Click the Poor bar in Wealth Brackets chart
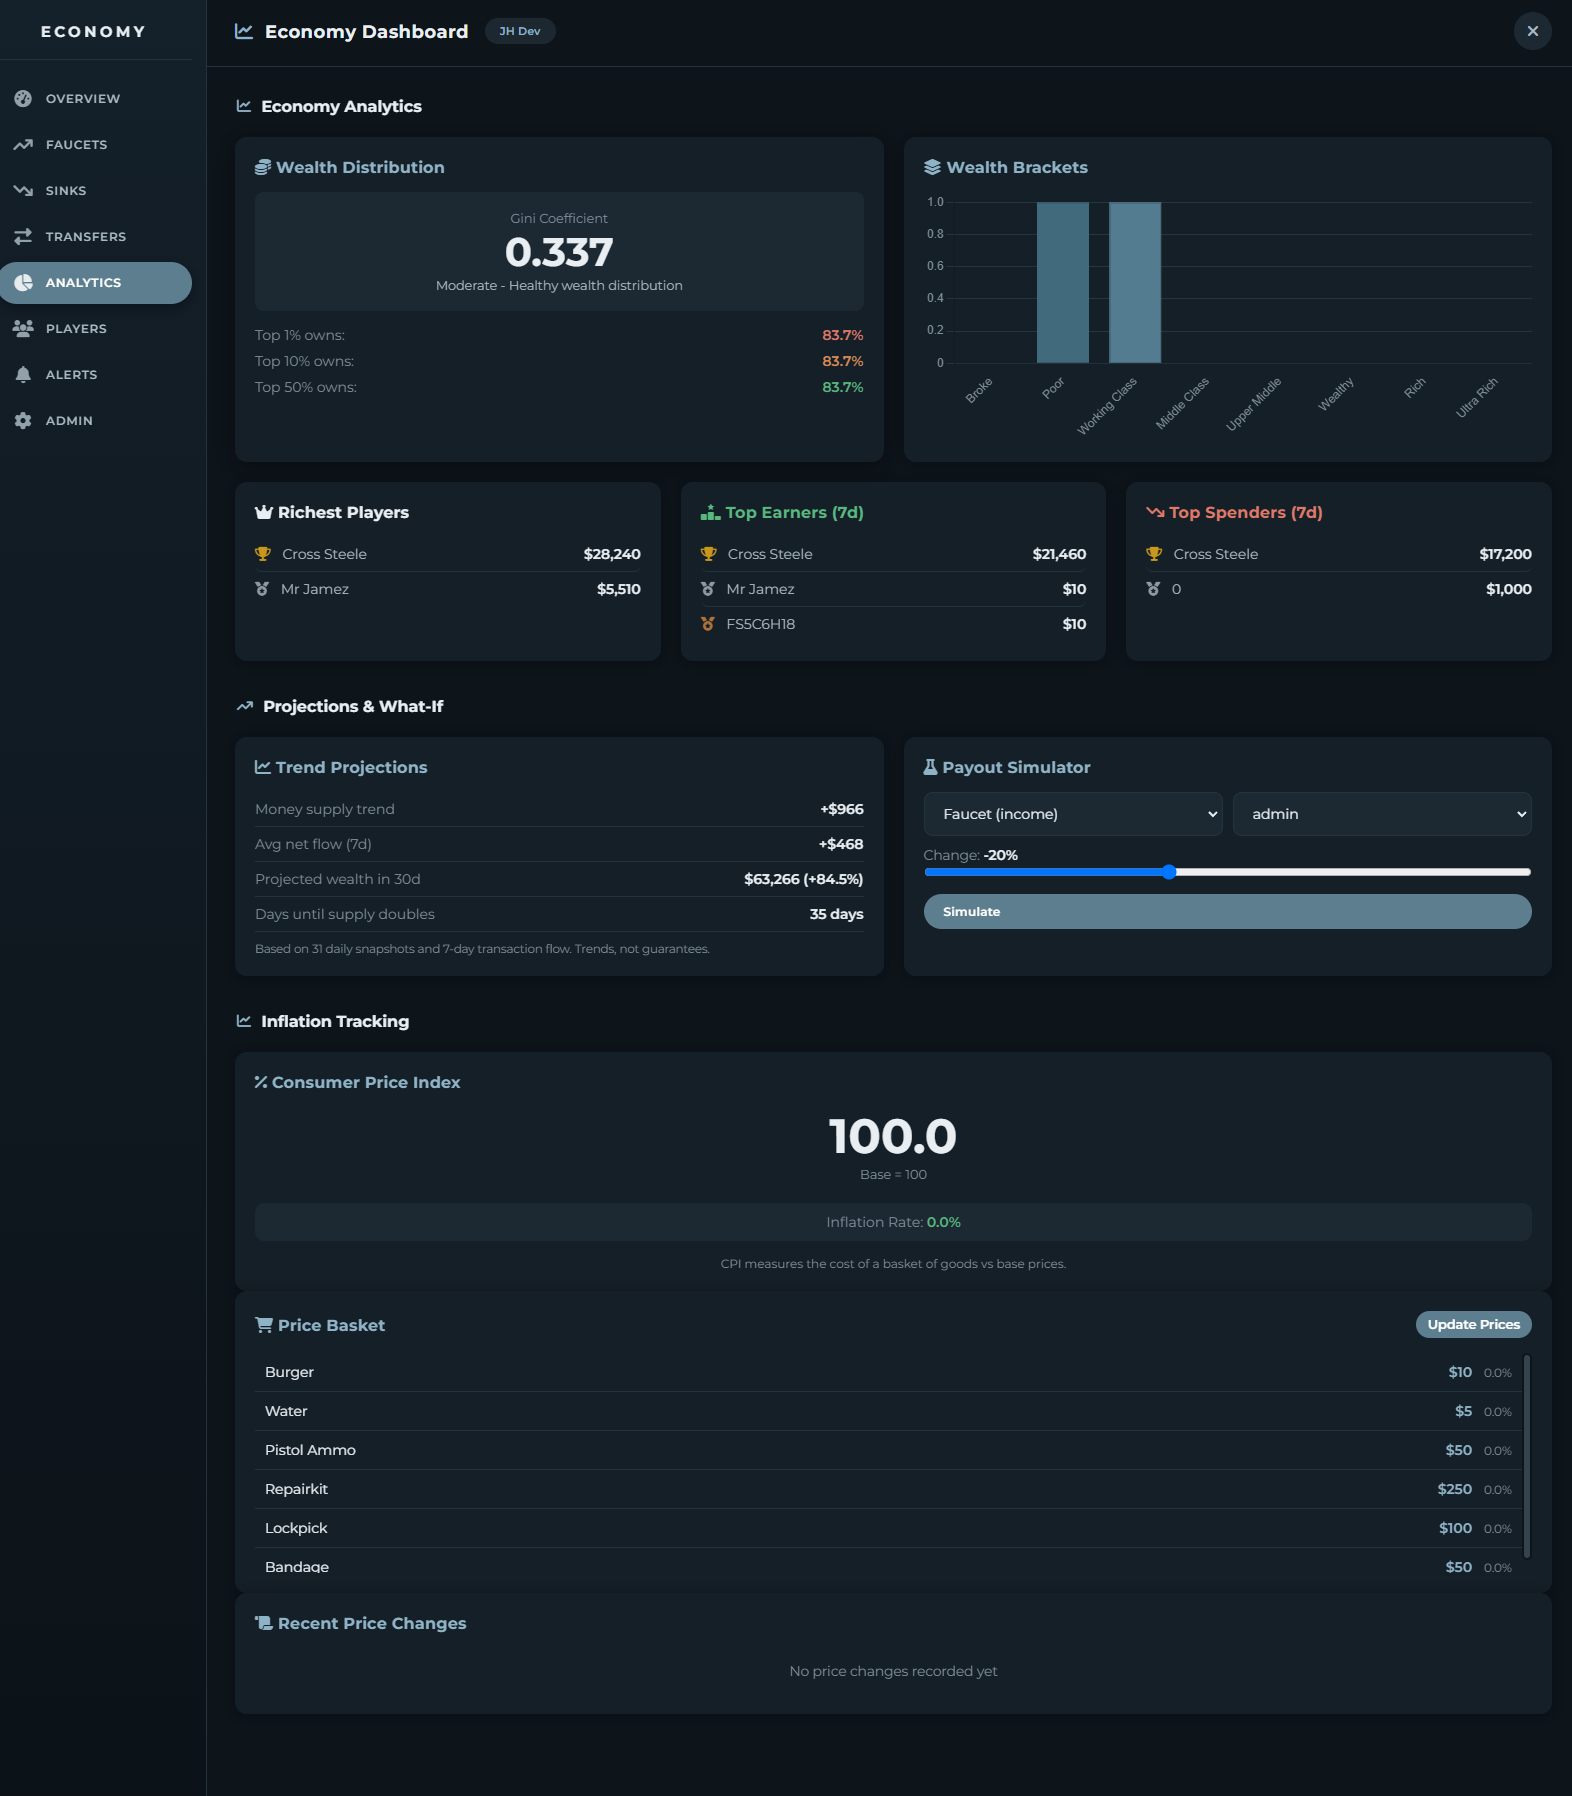The image size is (1572, 1796). coord(1062,283)
